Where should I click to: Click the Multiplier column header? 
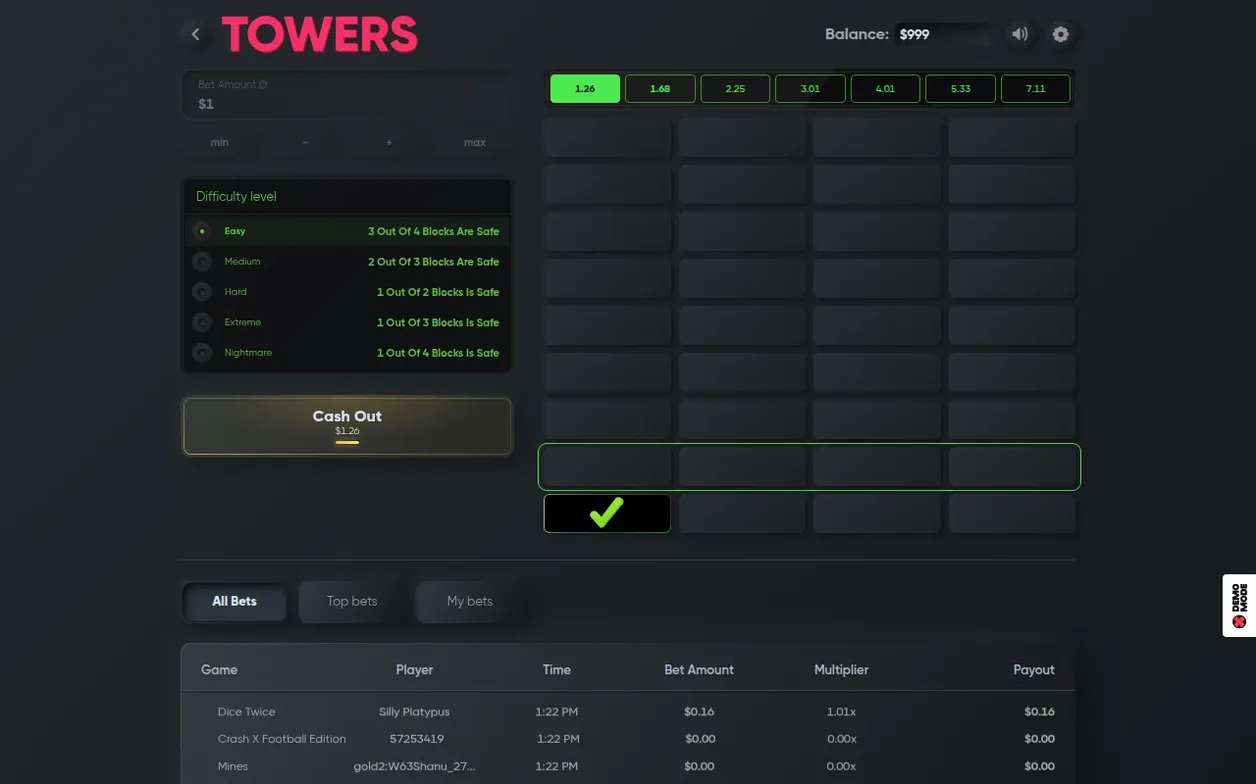click(841, 670)
